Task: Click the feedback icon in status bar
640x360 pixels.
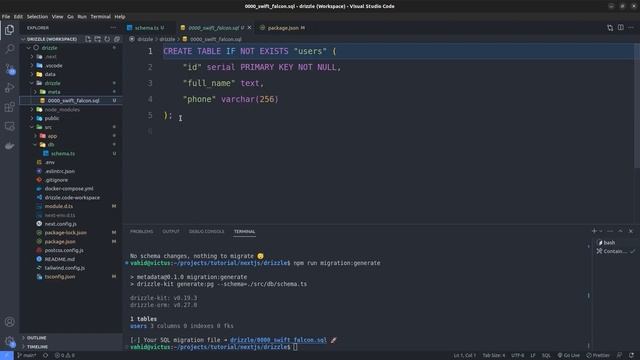Action: click(620, 356)
